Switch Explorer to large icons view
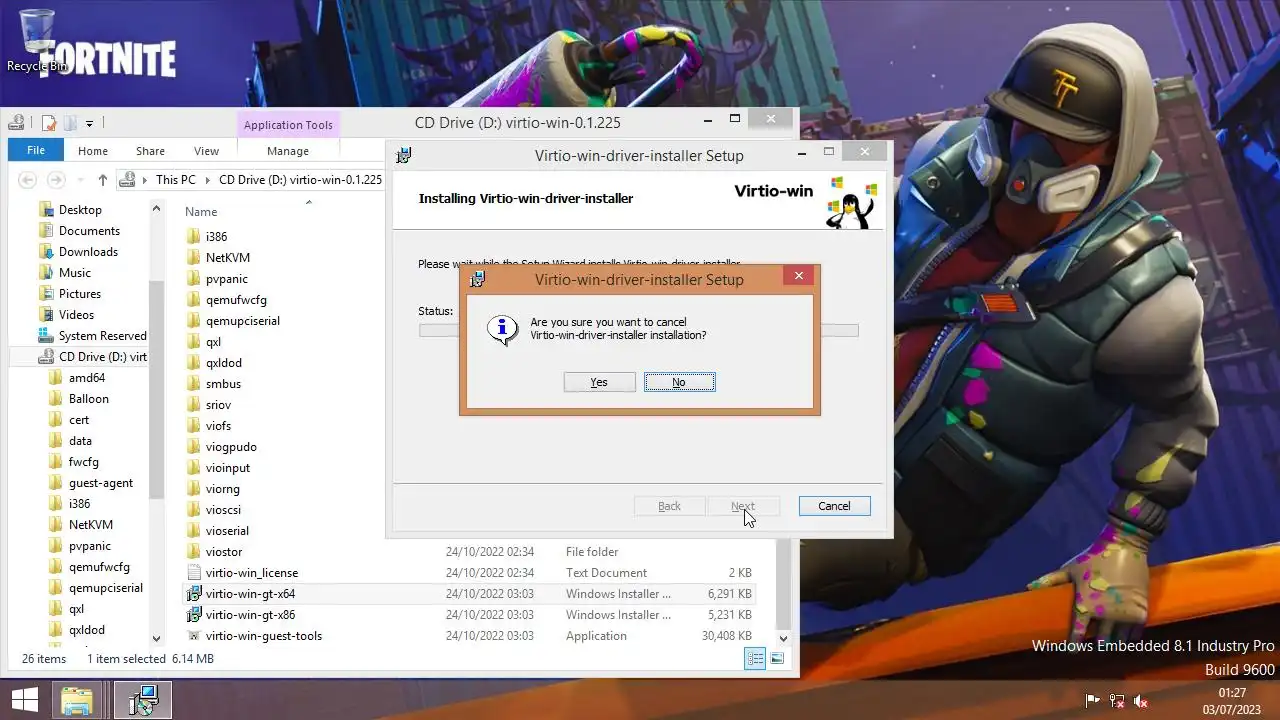Screen dimensions: 1280x720 [x=777, y=658]
